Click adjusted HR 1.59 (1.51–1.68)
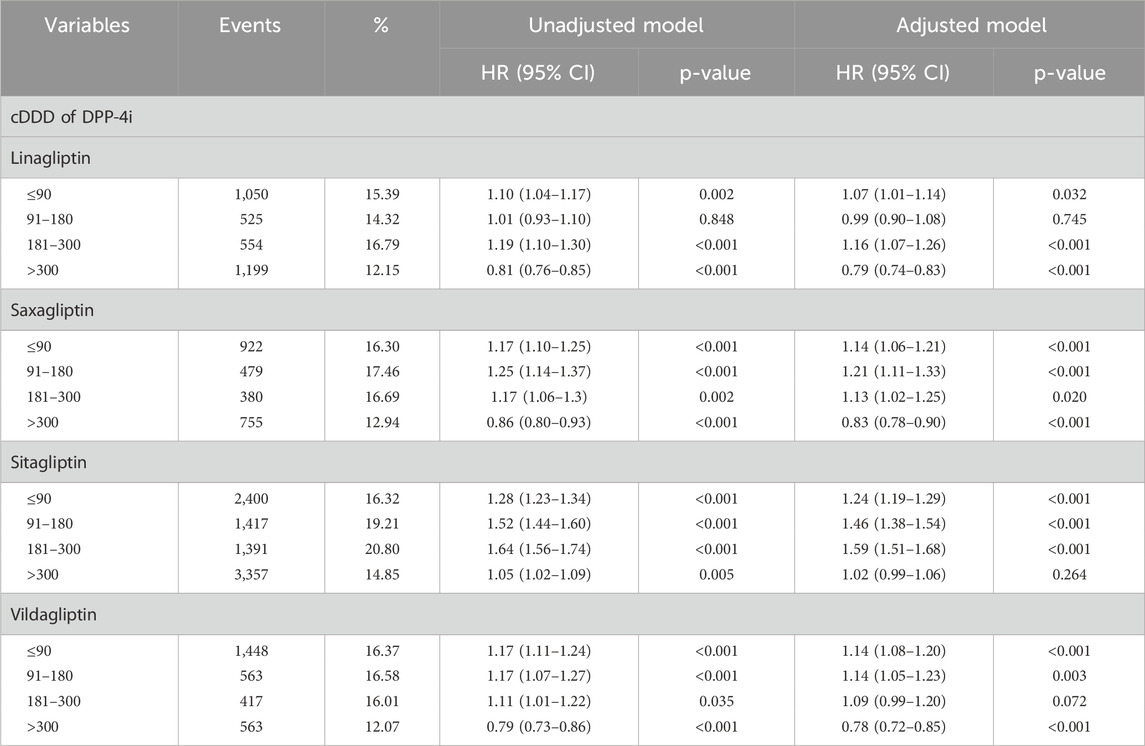The height and width of the screenshot is (746, 1145). tap(894, 550)
